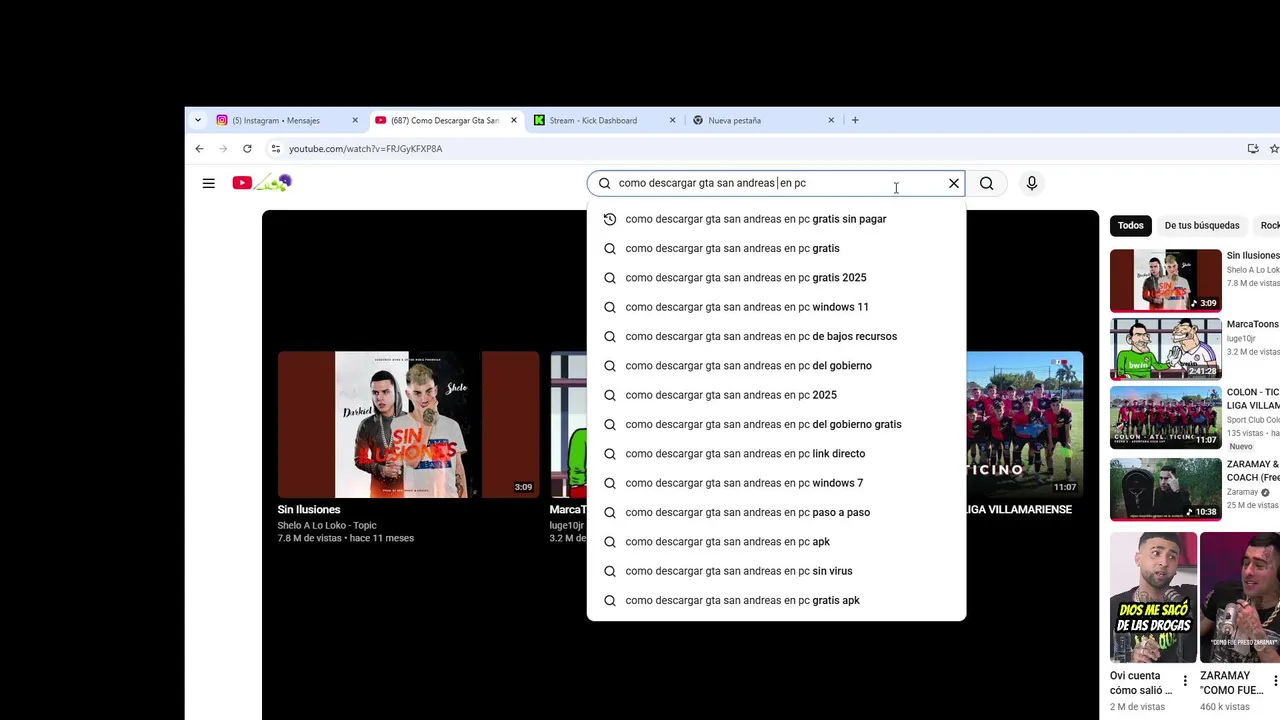The height and width of the screenshot is (720, 1280).
Task: Reload the current page
Action: pos(247,149)
